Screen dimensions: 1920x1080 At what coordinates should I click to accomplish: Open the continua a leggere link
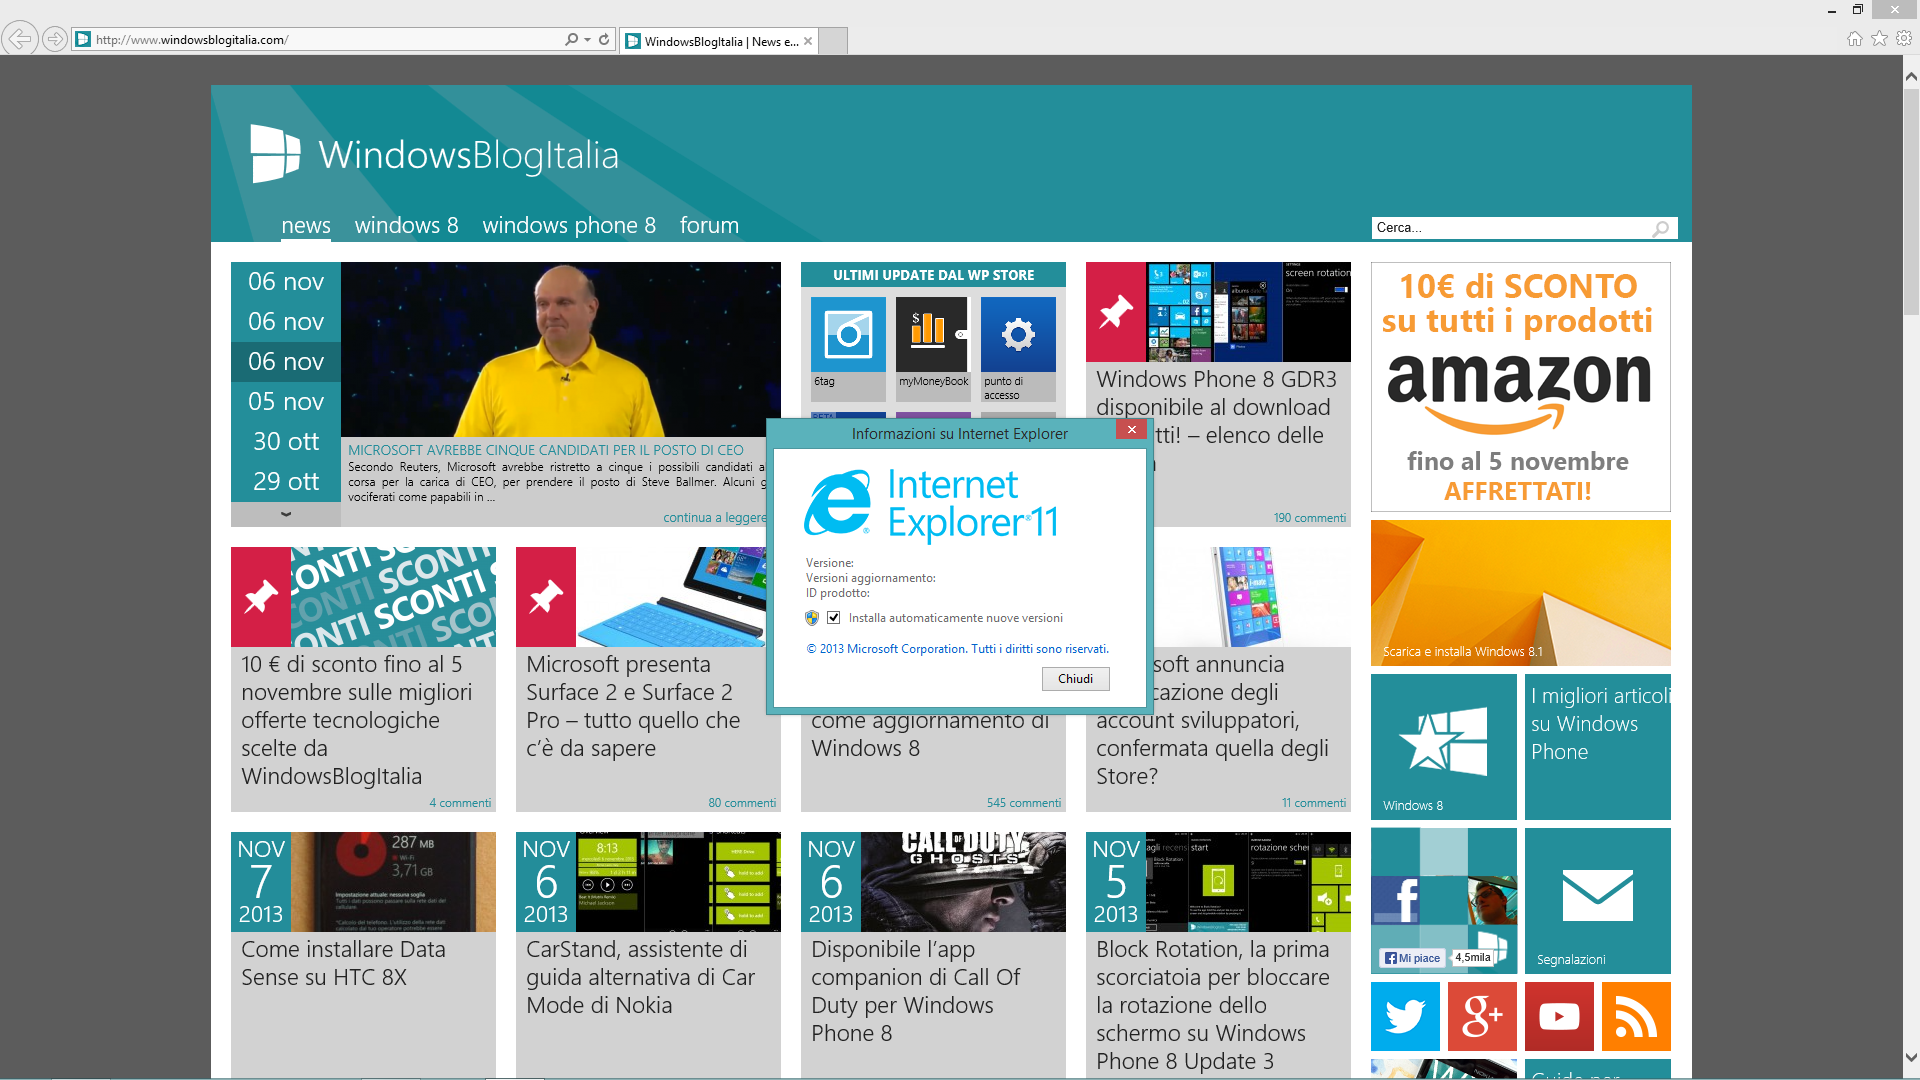(x=714, y=518)
